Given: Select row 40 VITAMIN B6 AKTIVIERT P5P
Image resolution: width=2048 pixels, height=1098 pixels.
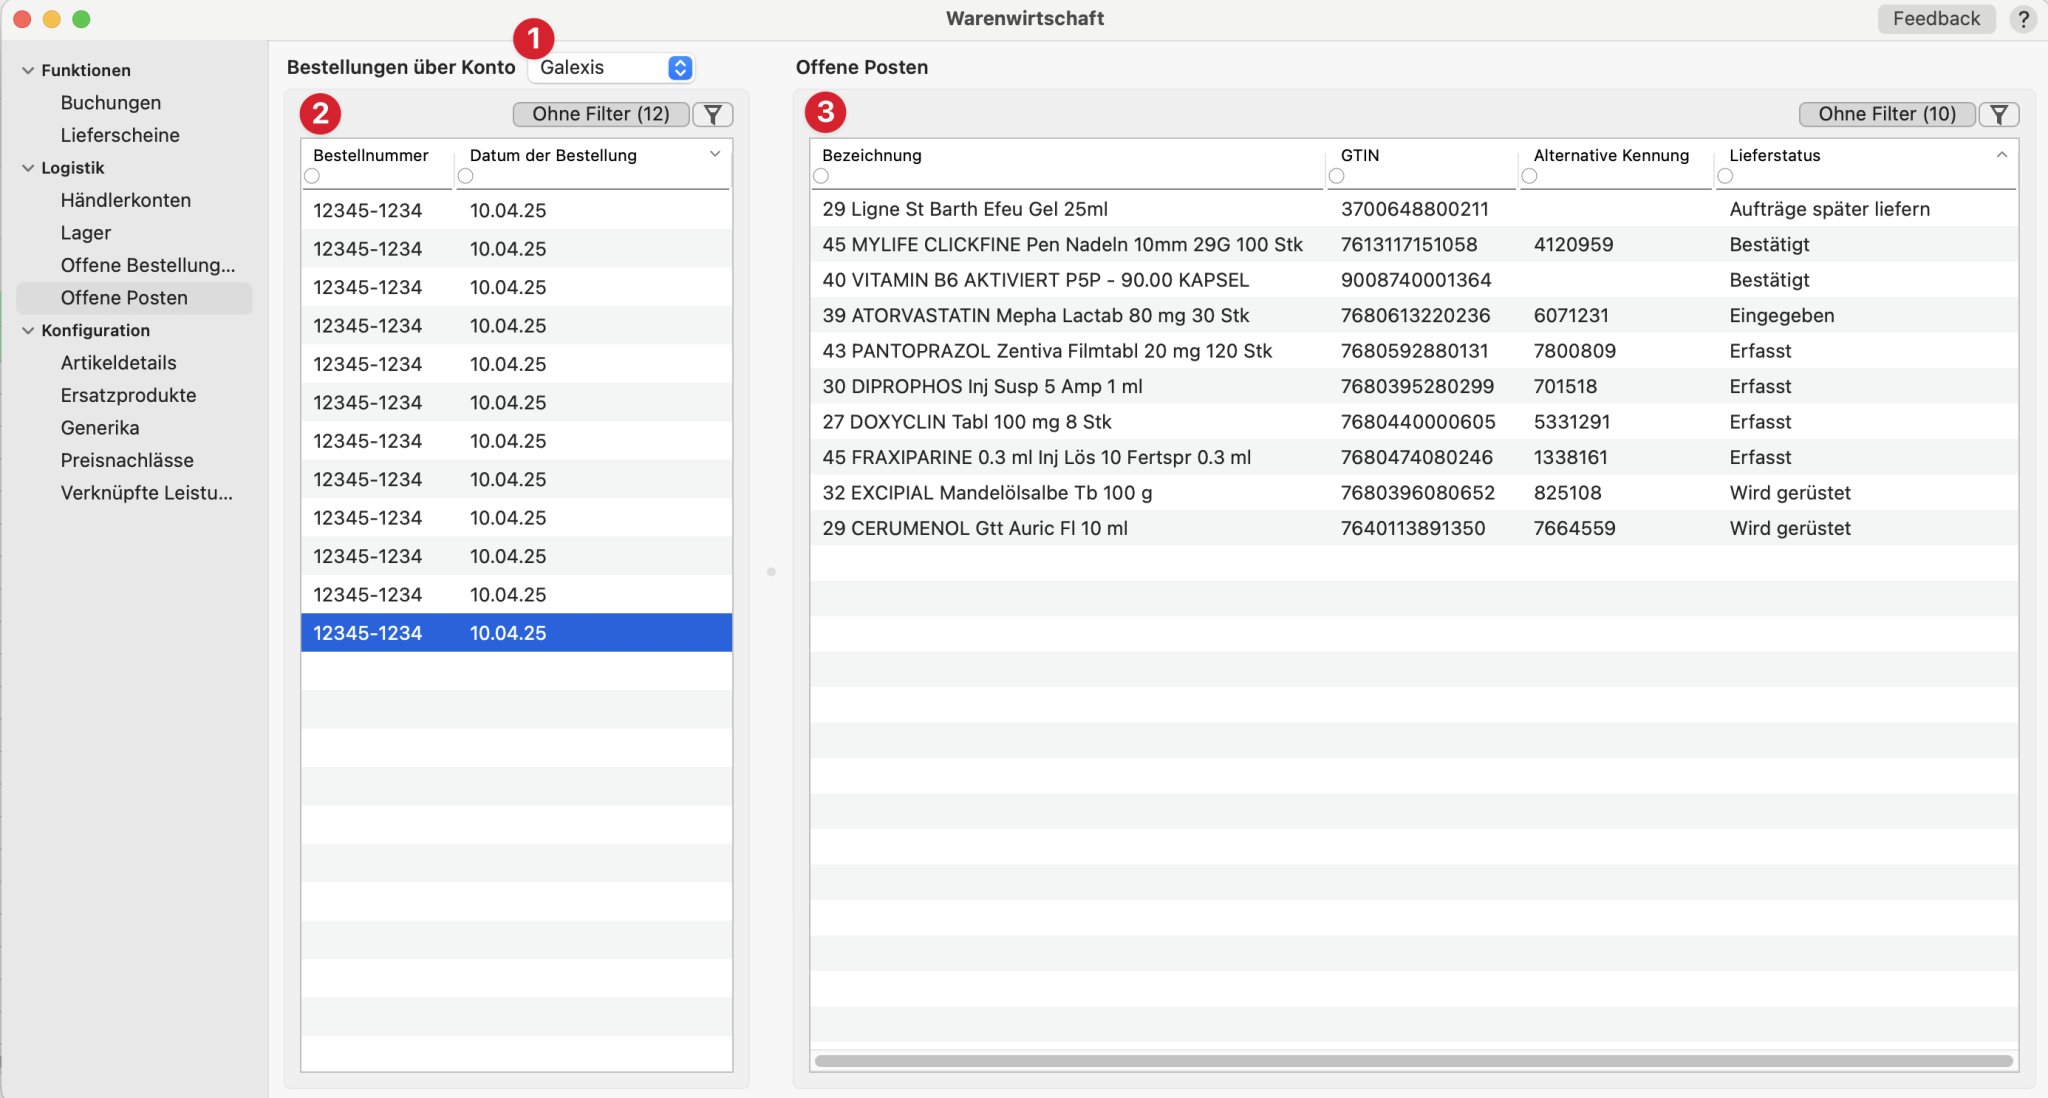Looking at the screenshot, I should coord(1414,280).
